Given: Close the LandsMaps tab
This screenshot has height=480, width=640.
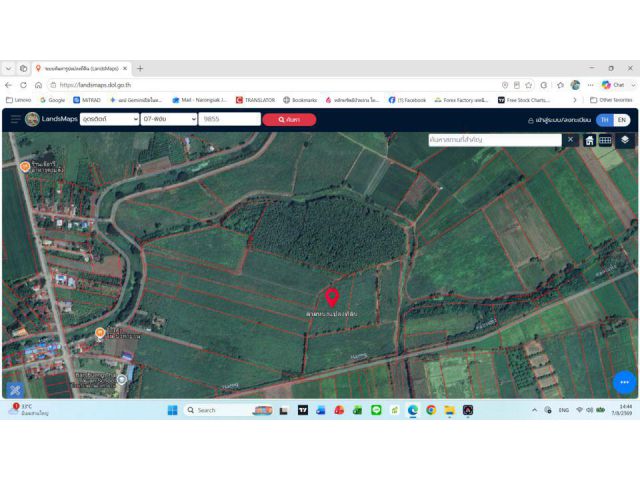Looking at the screenshot, I should point(125,68).
